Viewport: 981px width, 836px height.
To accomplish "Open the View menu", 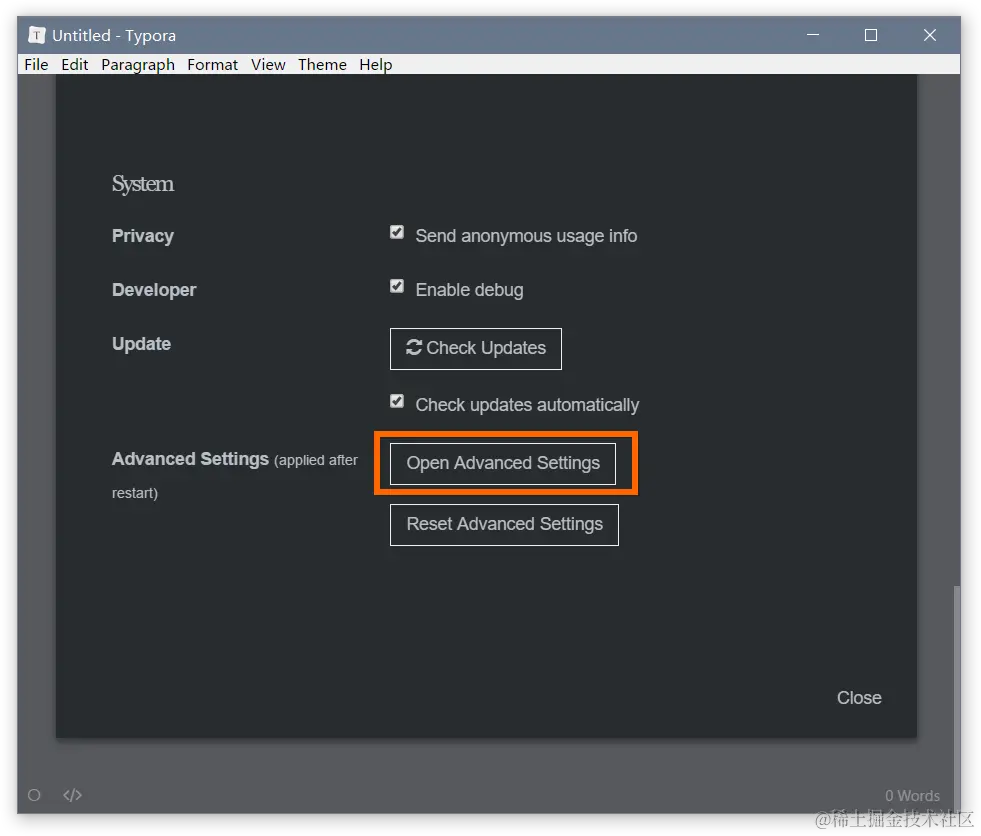I will 268,64.
